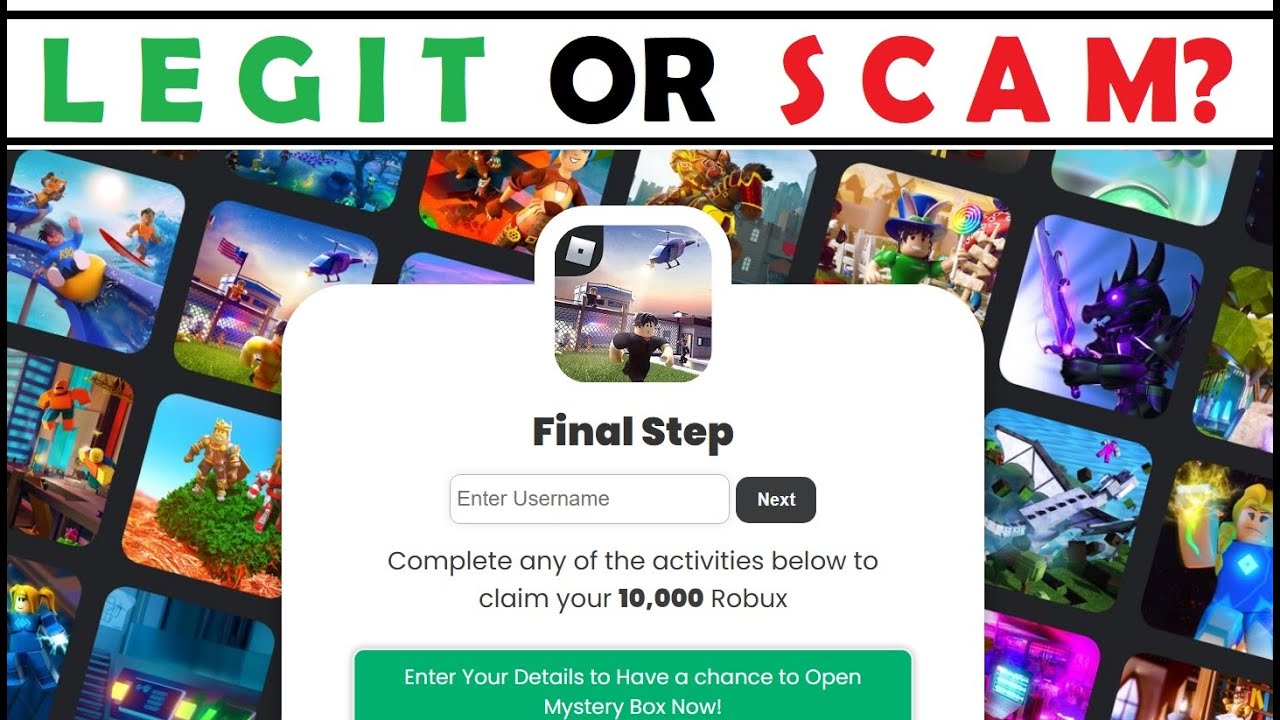Viewport: 1280px width, 720px height.
Task: Click the black OR banner word
Action: click(632, 80)
